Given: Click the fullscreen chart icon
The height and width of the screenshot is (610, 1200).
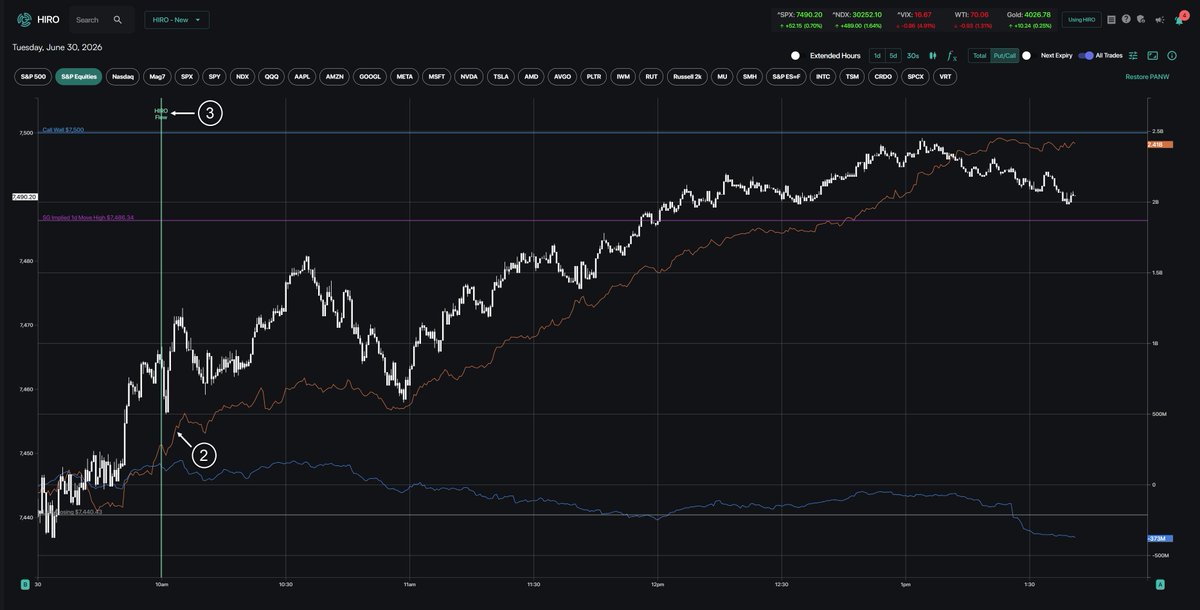Looking at the screenshot, I should [1152, 56].
